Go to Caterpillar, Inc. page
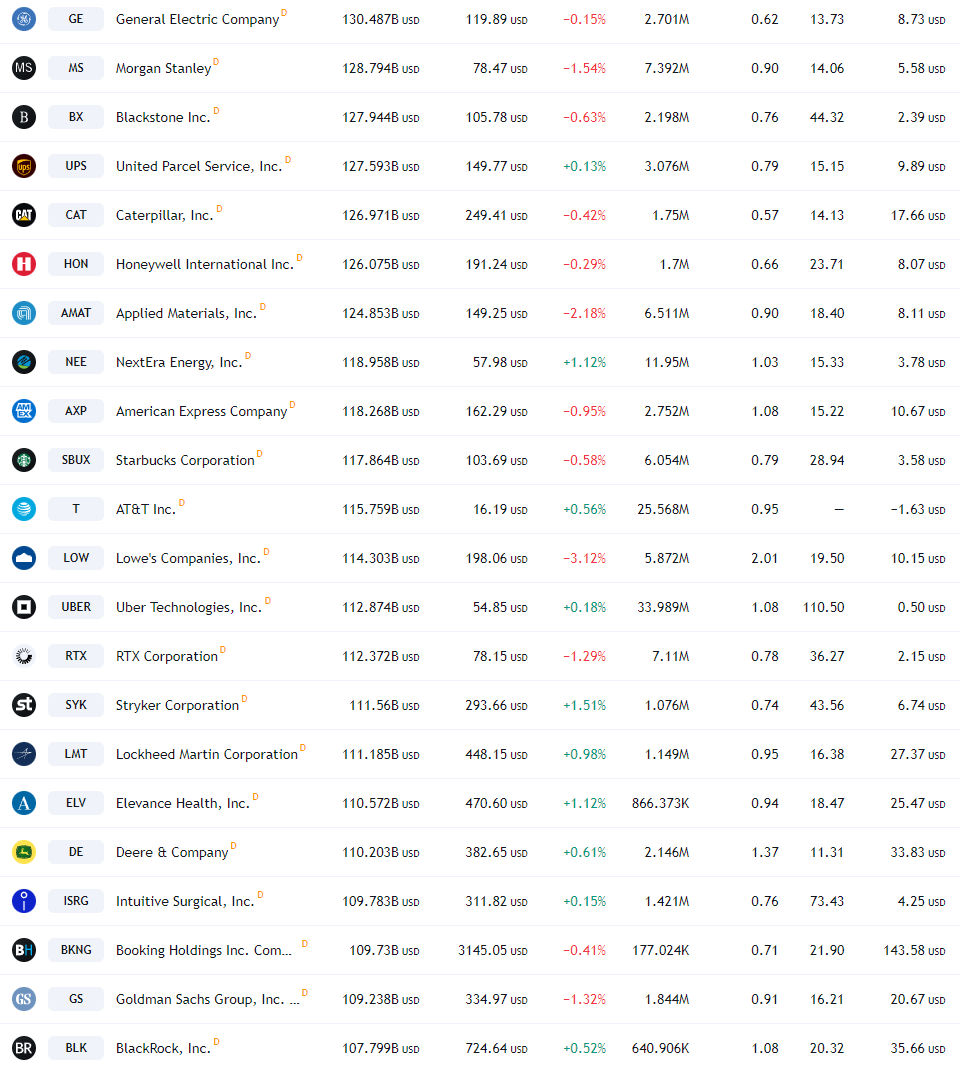The height and width of the screenshot is (1070, 960). [x=164, y=216]
